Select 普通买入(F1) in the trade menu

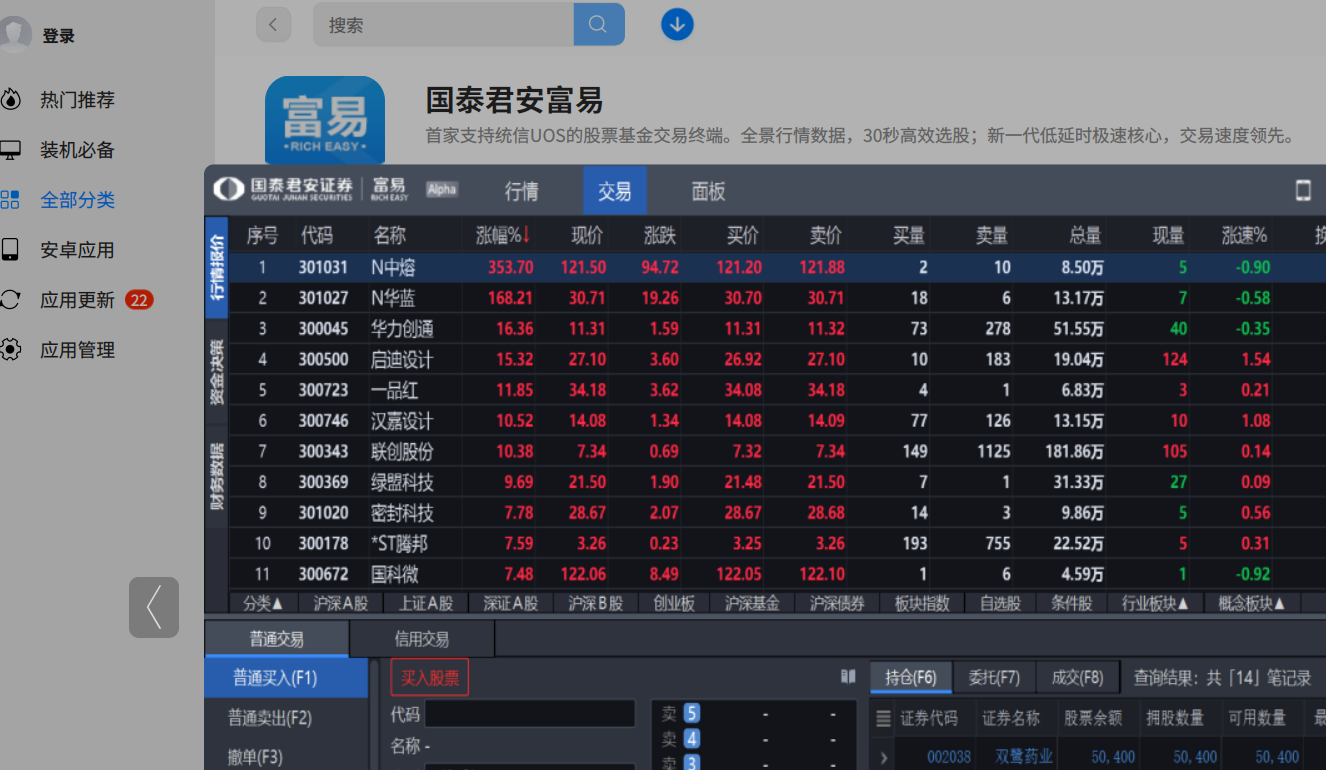(287, 678)
